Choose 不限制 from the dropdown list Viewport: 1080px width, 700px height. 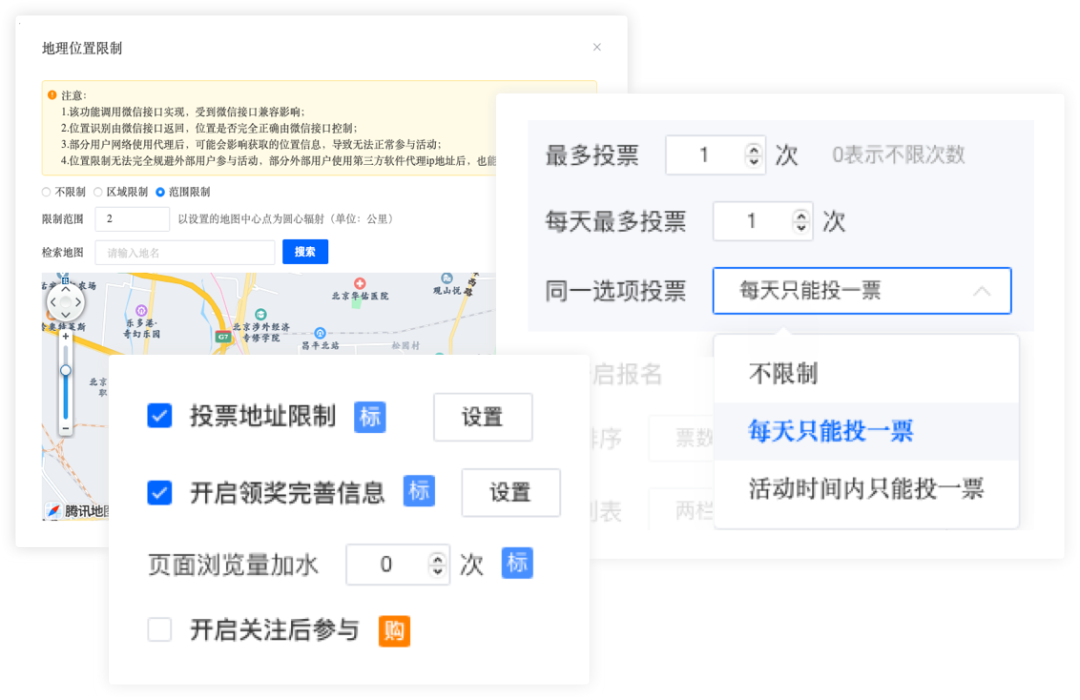tap(866, 374)
